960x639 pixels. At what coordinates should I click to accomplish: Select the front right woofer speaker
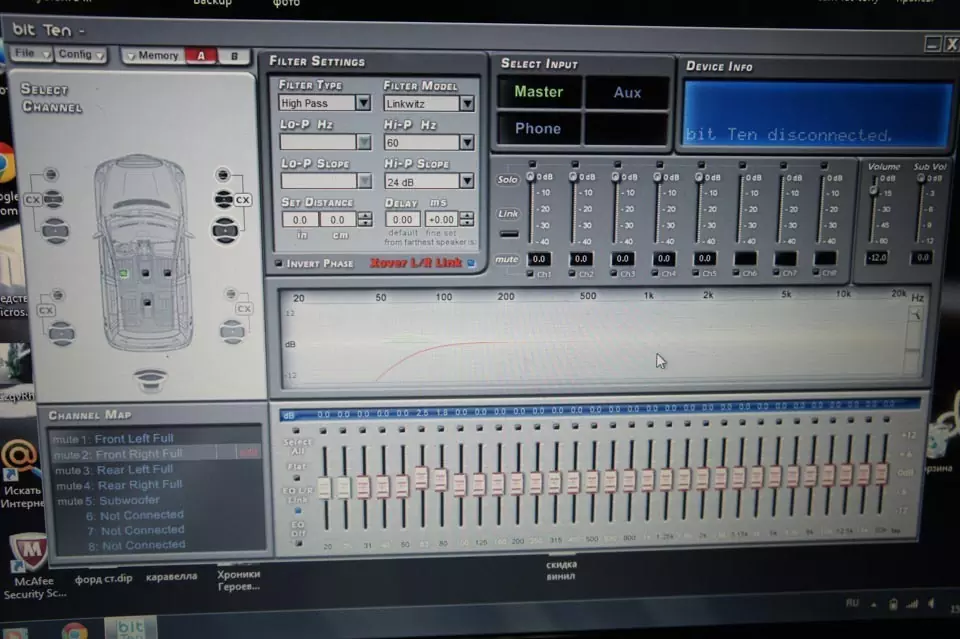[225, 231]
